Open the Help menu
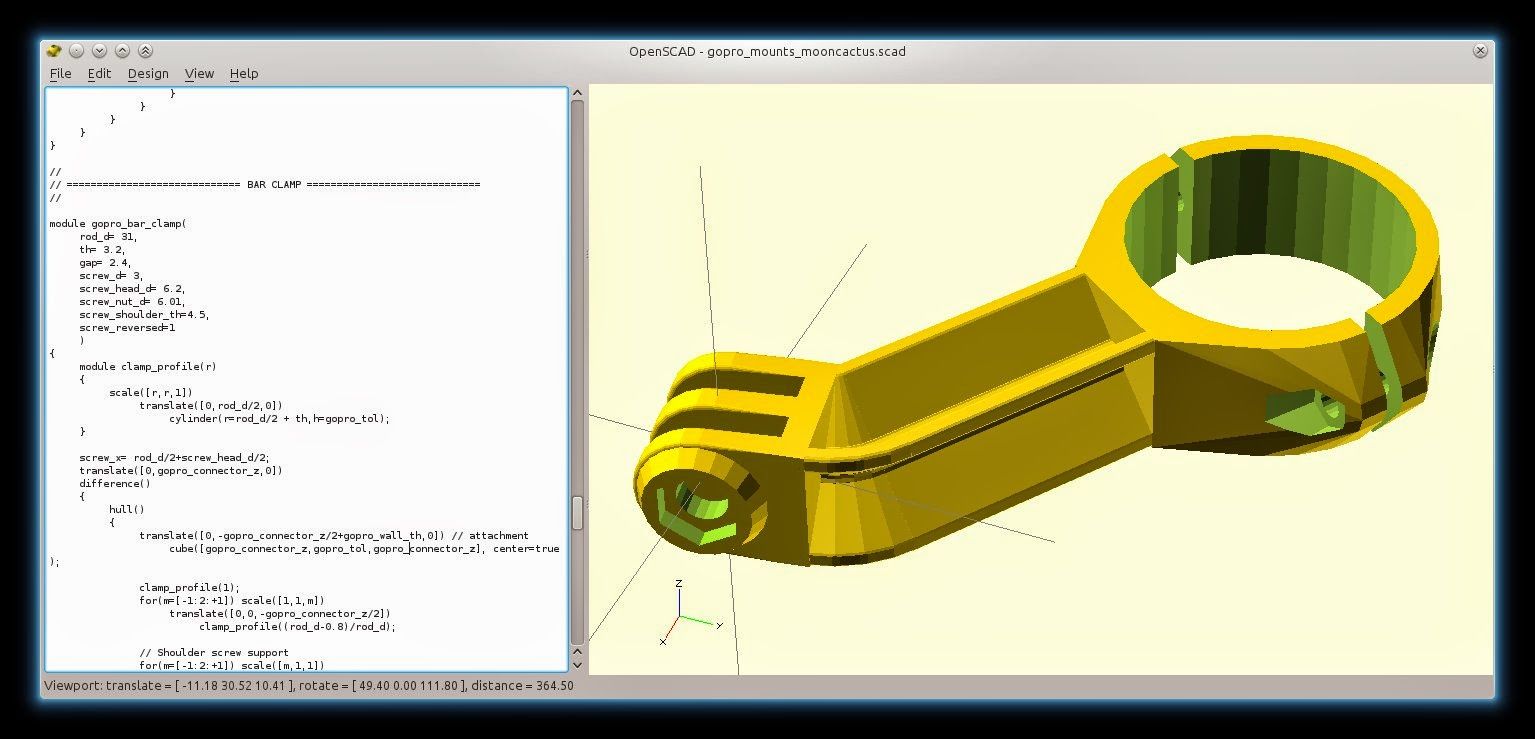The height and width of the screenshot is (739, 1535). pos(243,73)
